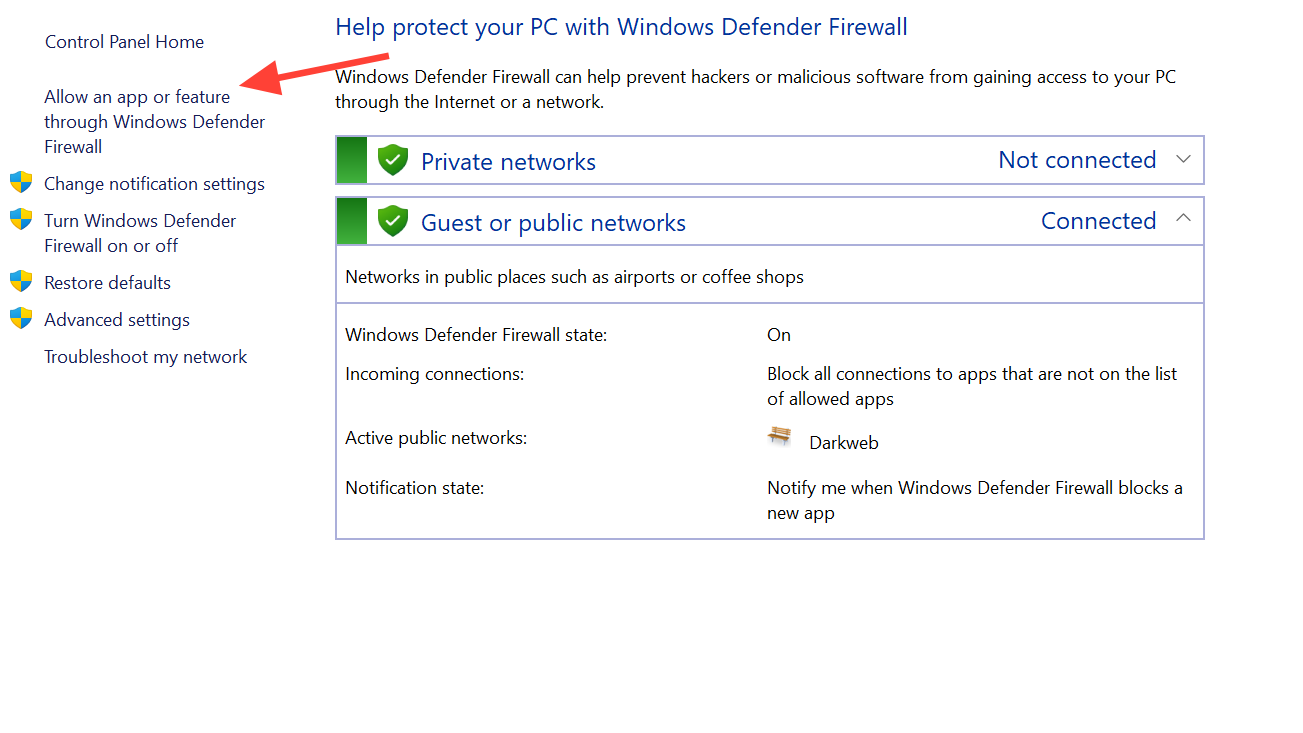Click the shield icon next to Restore defaults
The height and width of the screenshot is (733, 1303).
tap(21, 281)
